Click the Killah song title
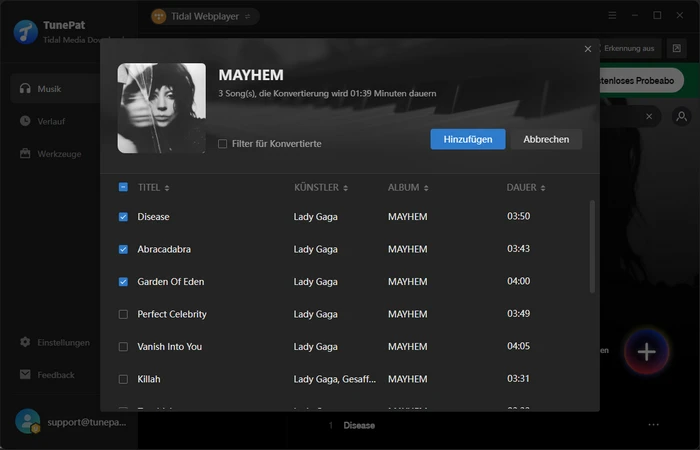Image resolution: width=700 pixels, height=450 pixels. click(149, 379)
